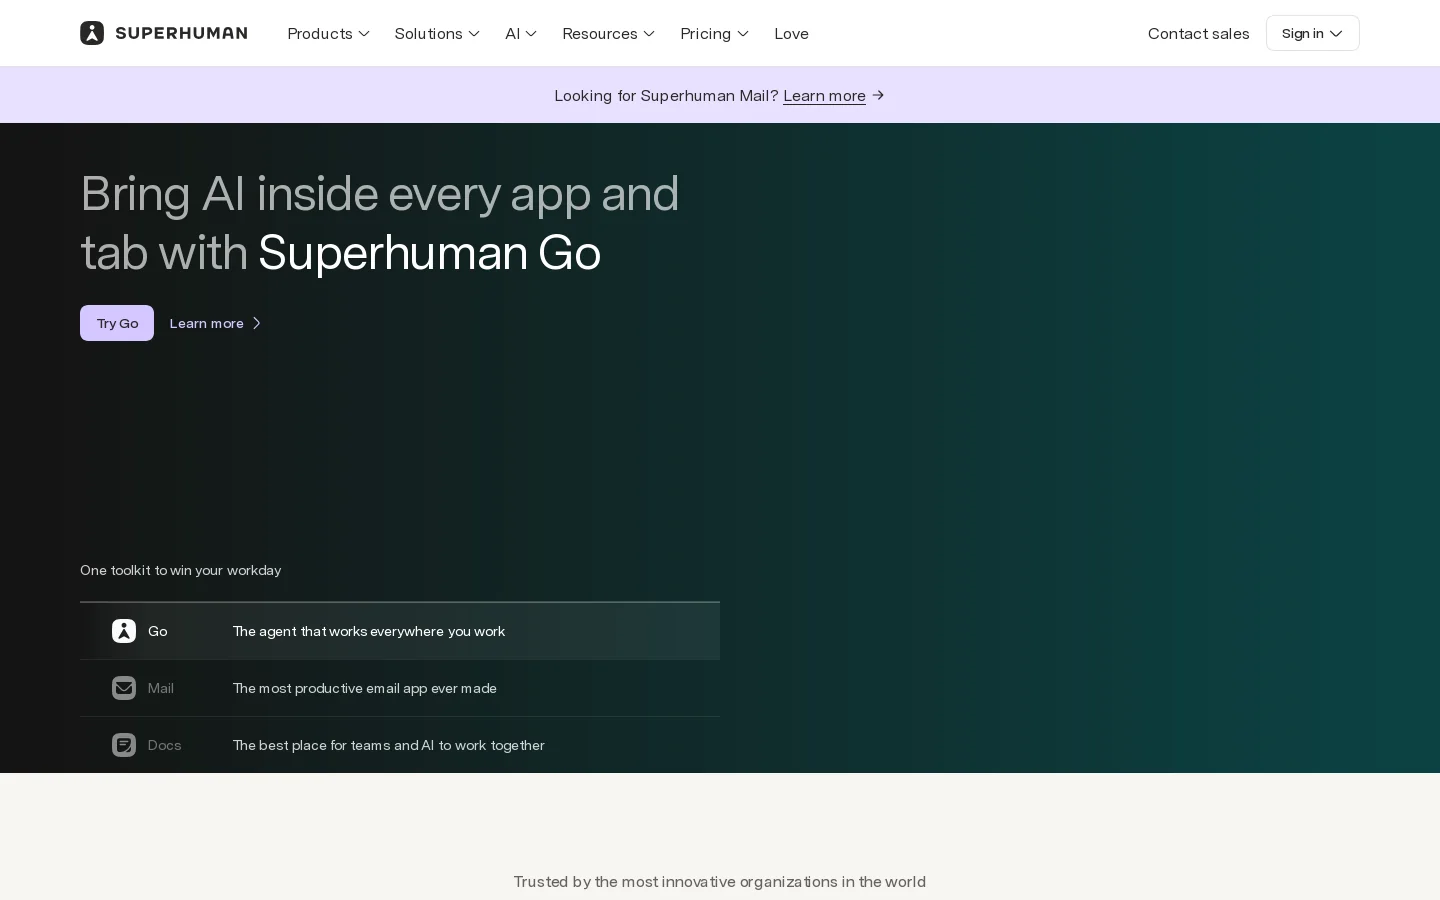Click "Looking for Superhuman Mail?" banner text

(x=666, y=95)
